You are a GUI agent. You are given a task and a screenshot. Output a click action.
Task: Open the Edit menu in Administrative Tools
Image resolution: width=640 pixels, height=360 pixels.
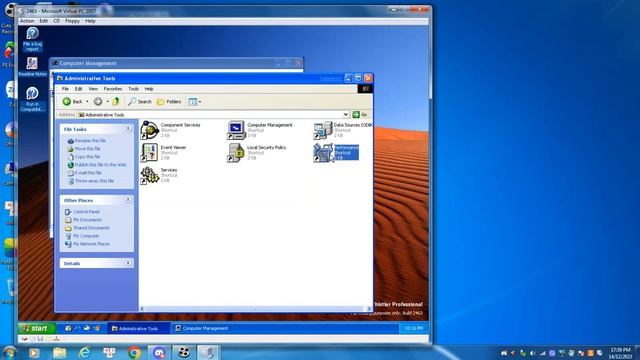point(78,89)
